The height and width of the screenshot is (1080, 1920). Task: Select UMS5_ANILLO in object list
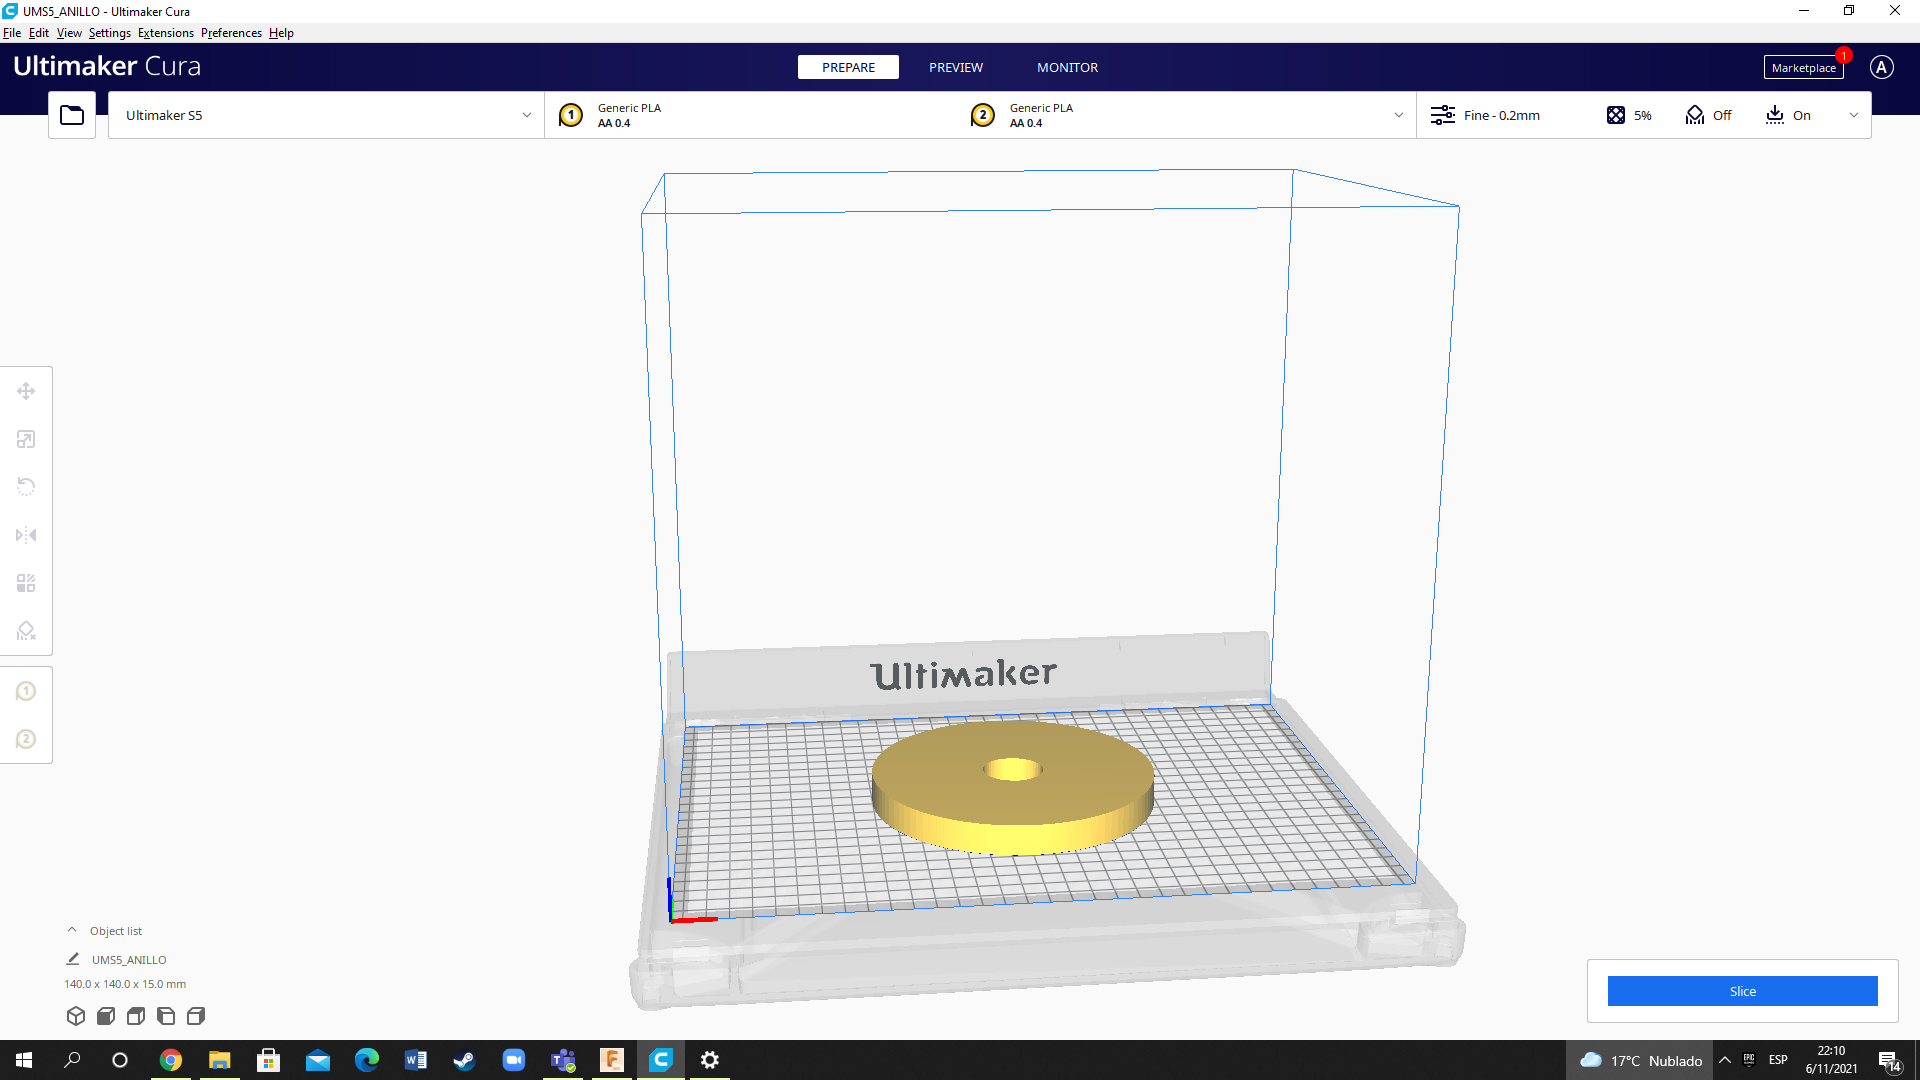tap(129, 960)
